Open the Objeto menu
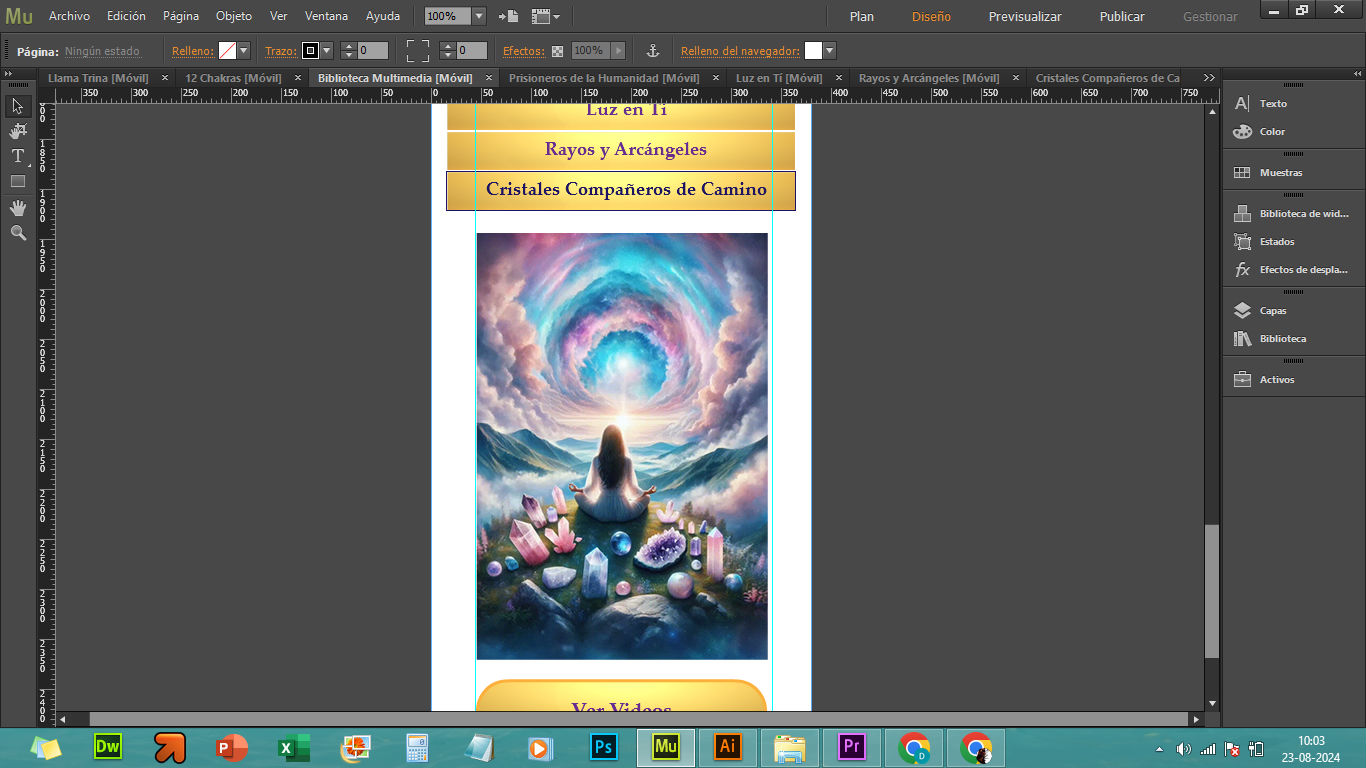The width and height of the screenshot is (1366, 768). coord(234,16)
